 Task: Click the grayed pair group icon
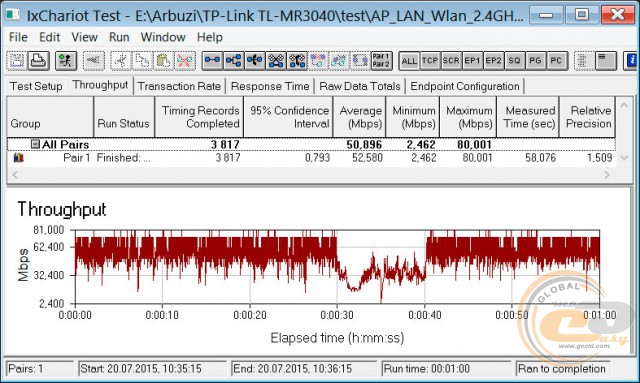[x=318, y=61]
